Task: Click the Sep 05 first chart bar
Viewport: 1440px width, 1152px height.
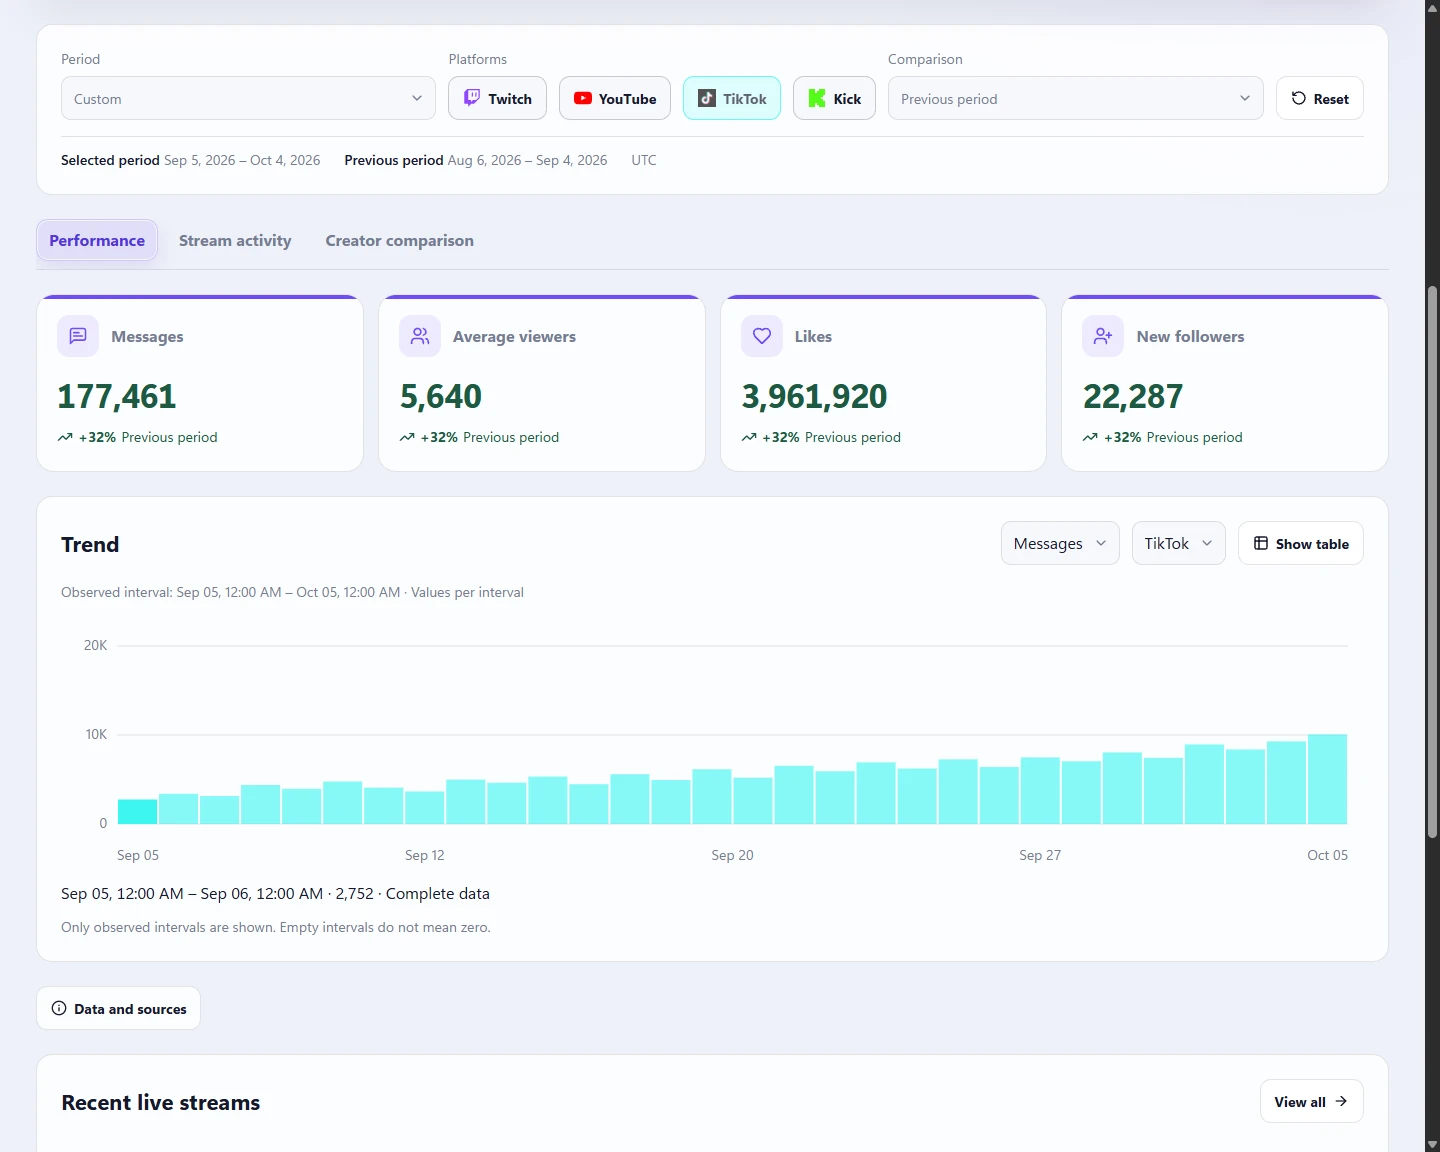Action: 137,811
